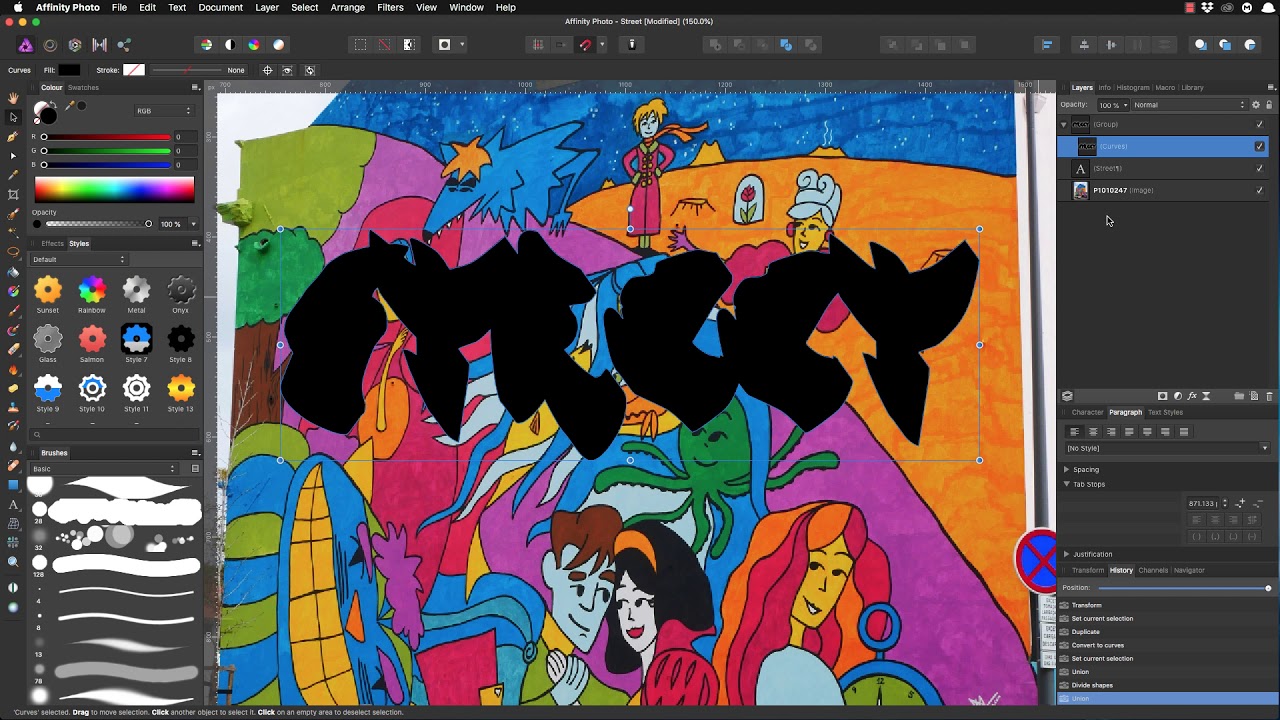Click the Adjustments icon below layers
This screenshot has height=720, width=1280.
pyautogui.click(x=1177, y=396)
